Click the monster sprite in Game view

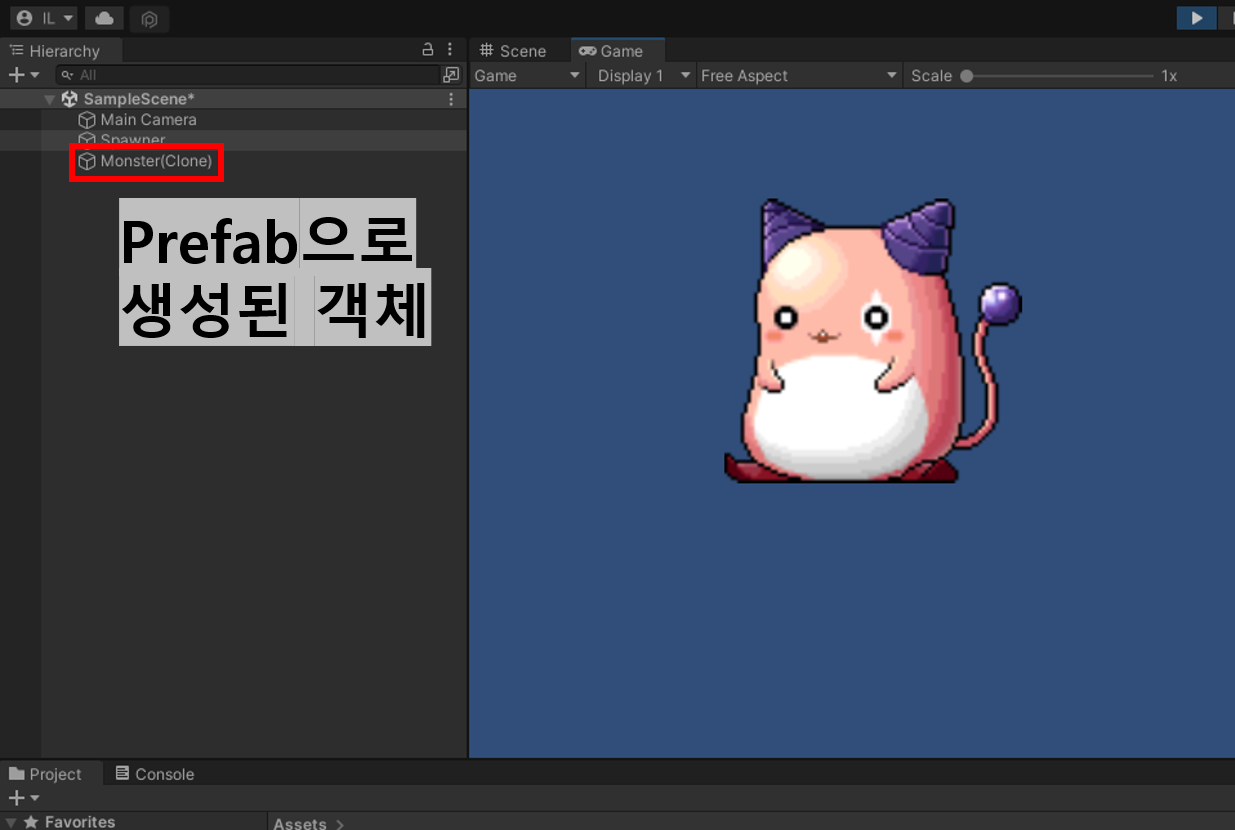[872, 342]
